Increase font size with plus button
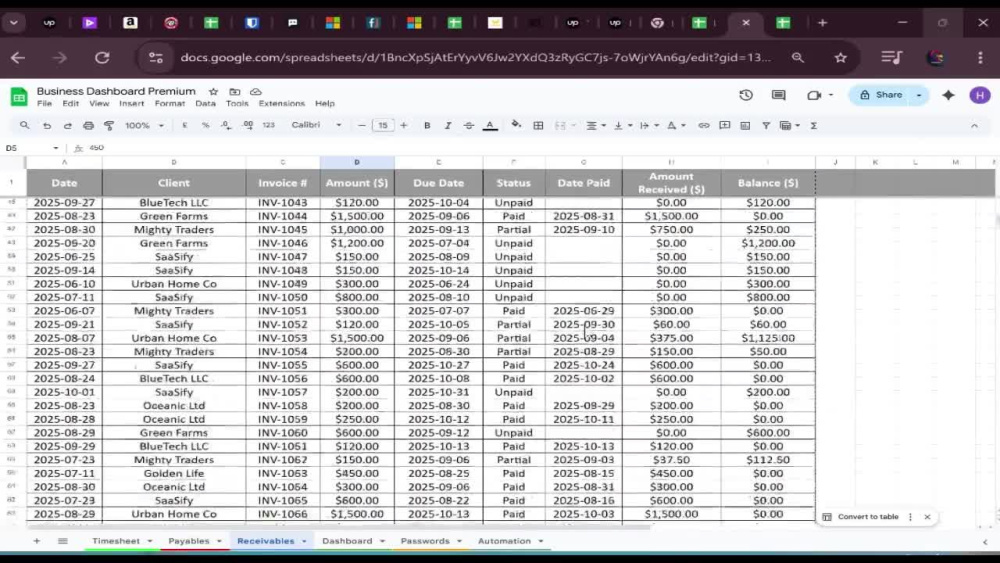Viewport: 1000px width, 563px height. [x=404, y=126]
